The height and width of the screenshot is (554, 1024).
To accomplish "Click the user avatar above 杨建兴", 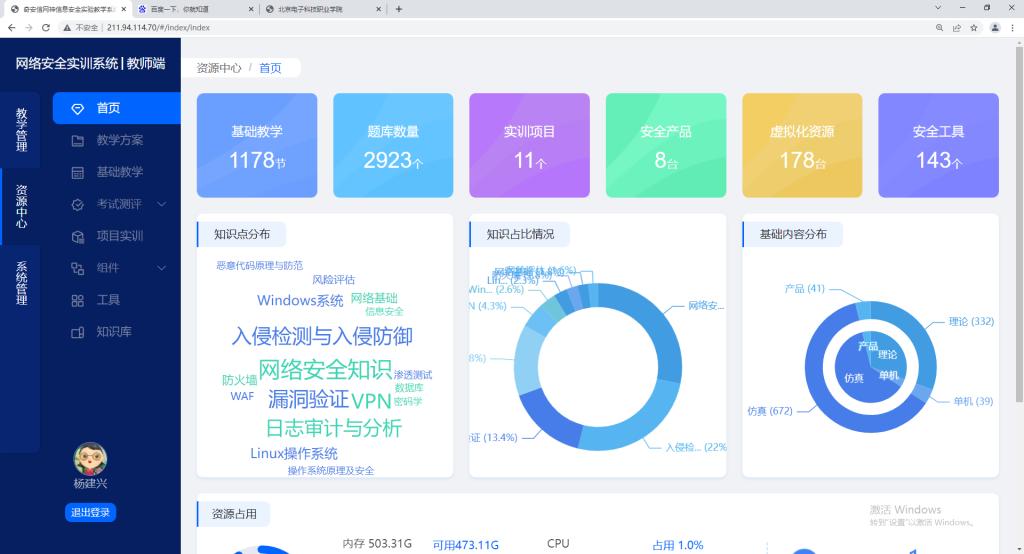I will pyautogui.click(x=90, y=459).
